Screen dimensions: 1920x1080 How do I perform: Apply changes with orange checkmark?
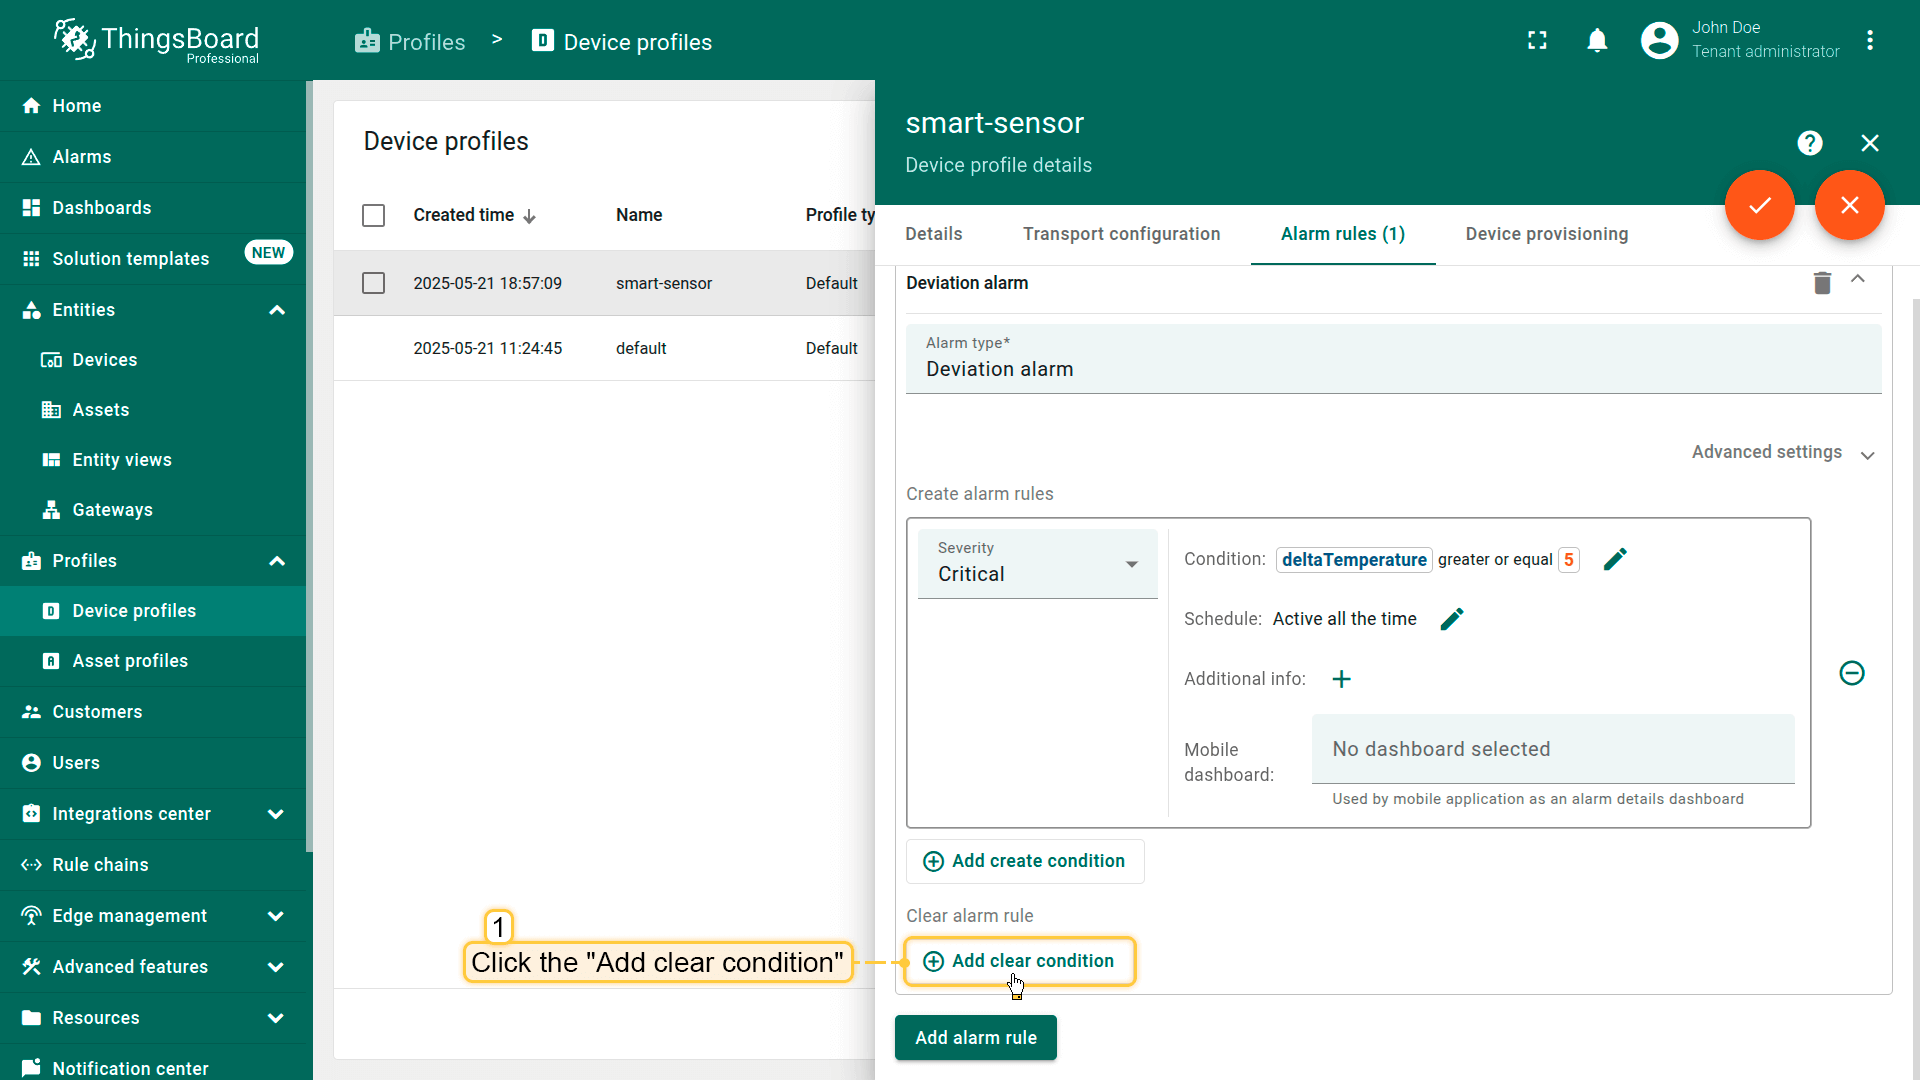click(1759, 205)
